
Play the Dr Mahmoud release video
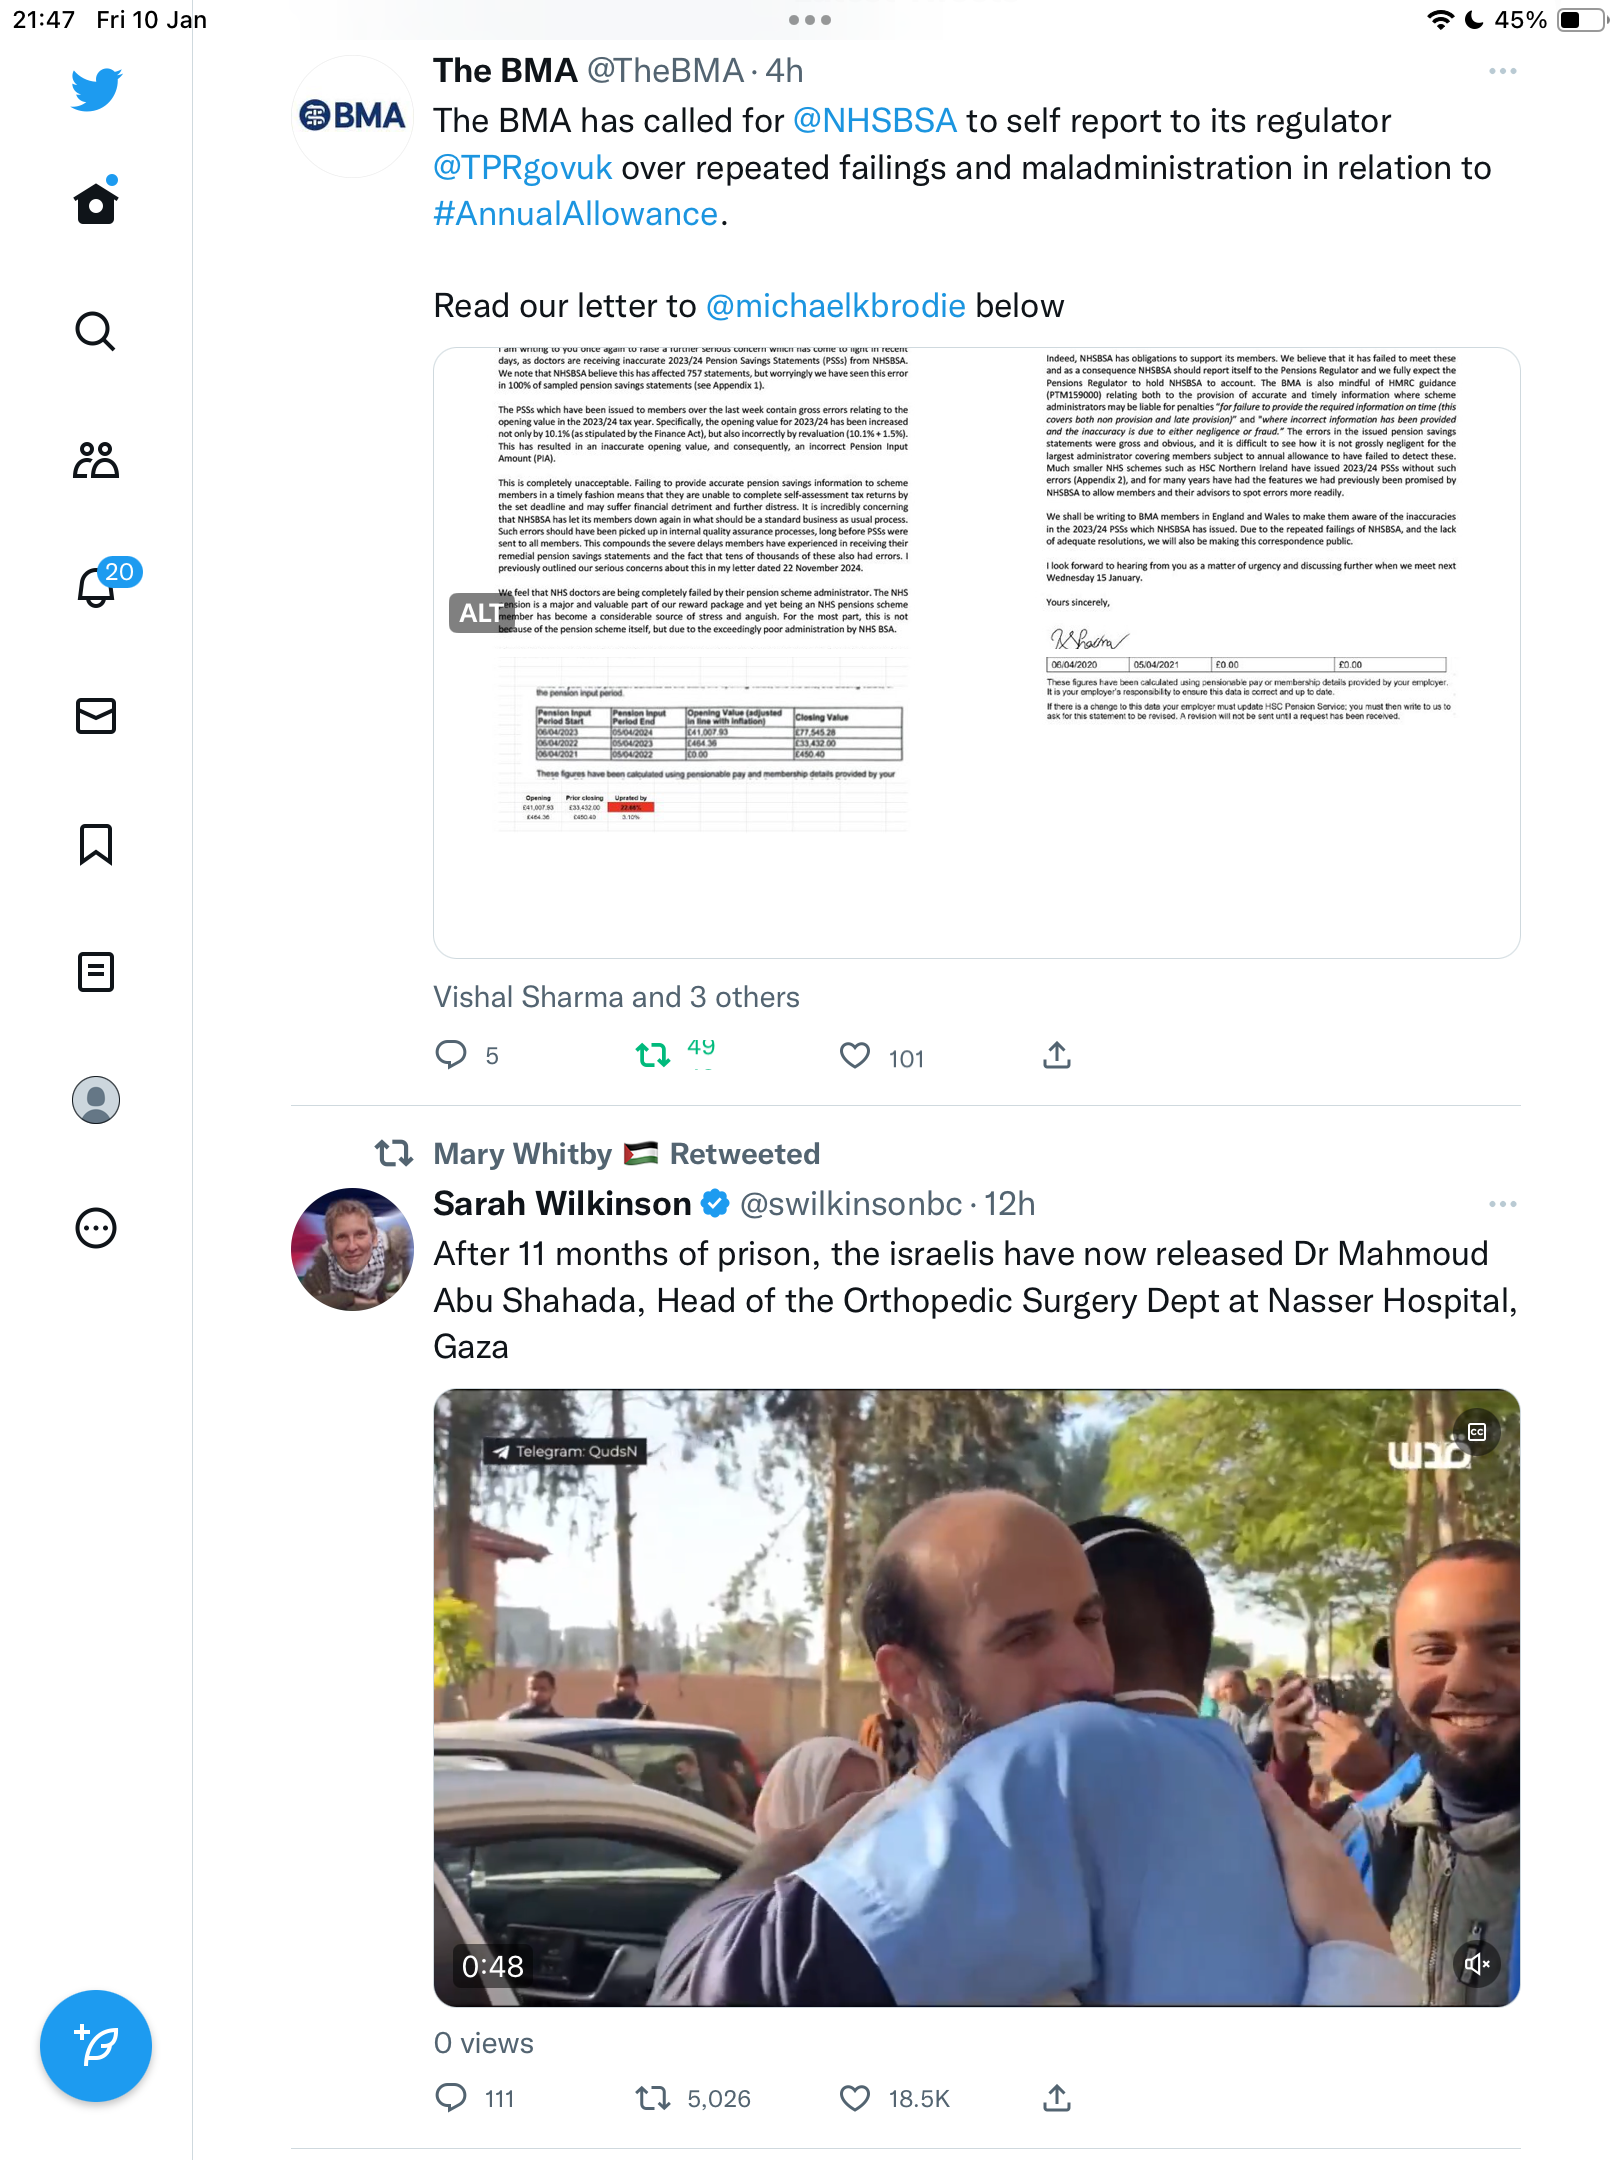pos(977,1698)
